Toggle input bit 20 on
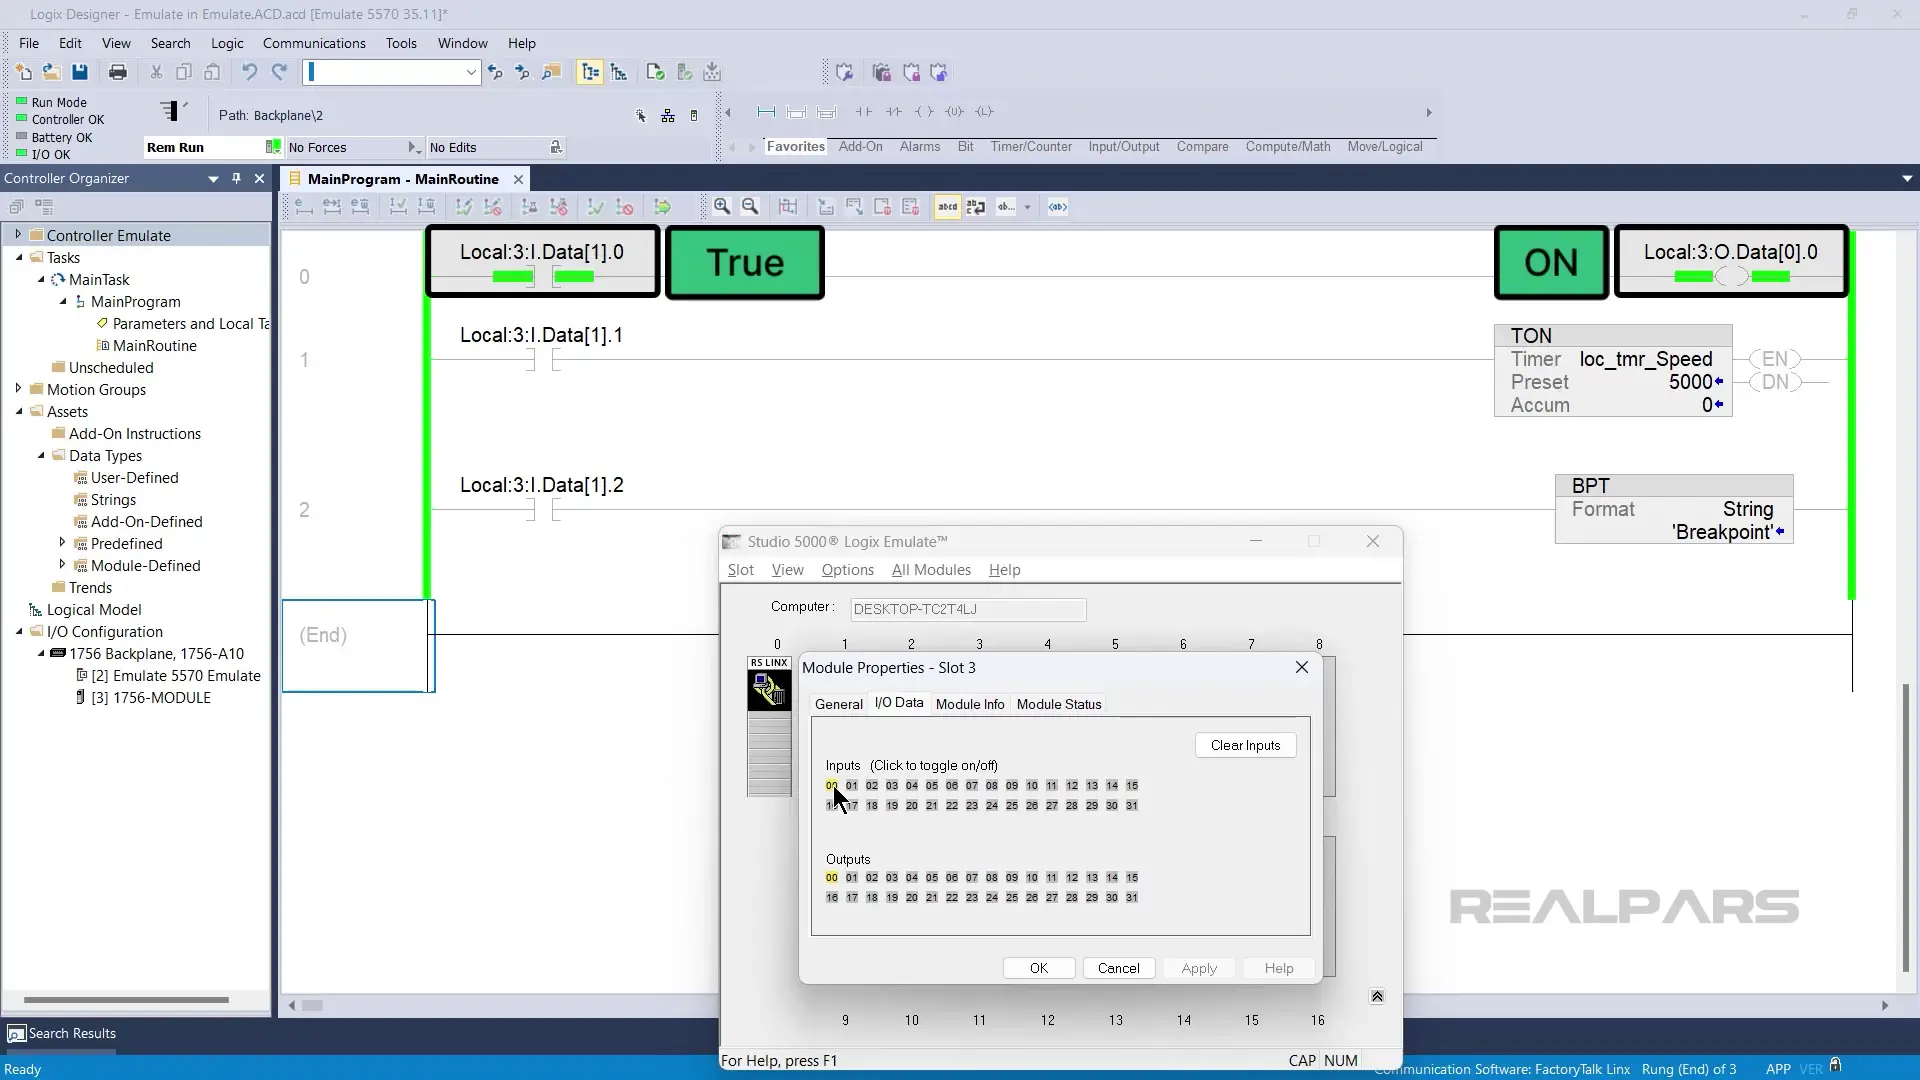 [x=912, y=806]
